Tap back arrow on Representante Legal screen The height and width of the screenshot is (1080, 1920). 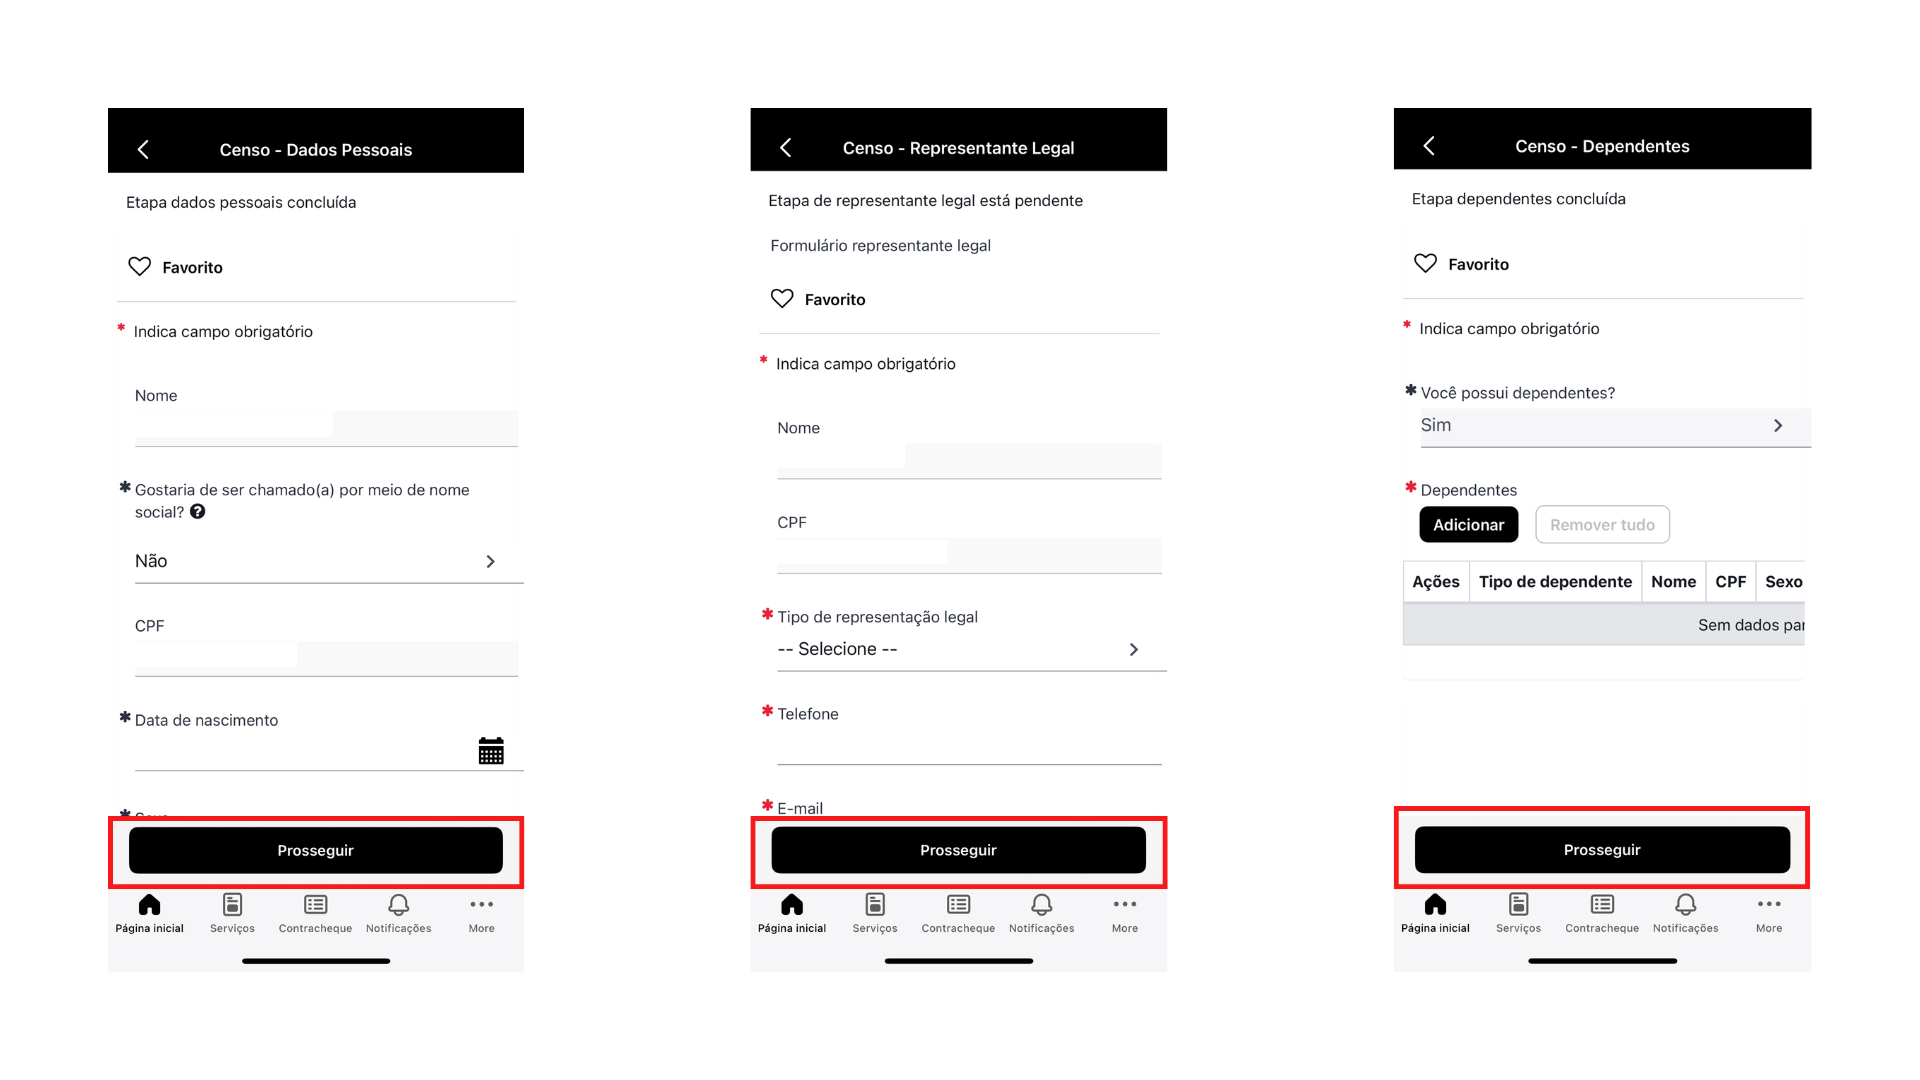786,148
